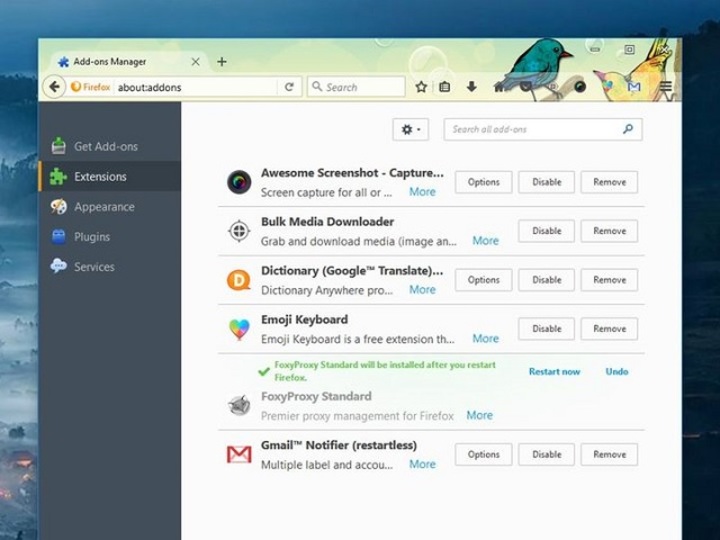The height and width of the screenshot is (540, 720).
Task: Focus the browser Search box
Action: pyautogui.click(x=356, y=87)
